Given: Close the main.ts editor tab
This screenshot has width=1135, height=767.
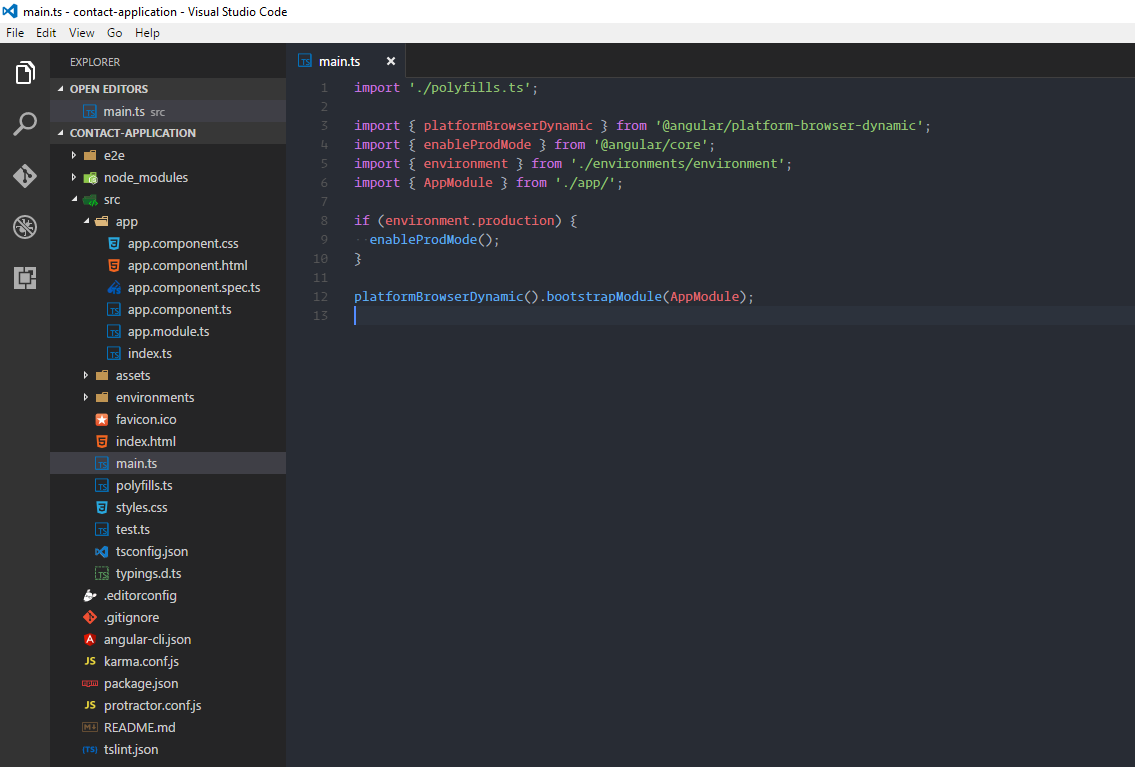Looking at the screenshot, I should click(391, 61).
